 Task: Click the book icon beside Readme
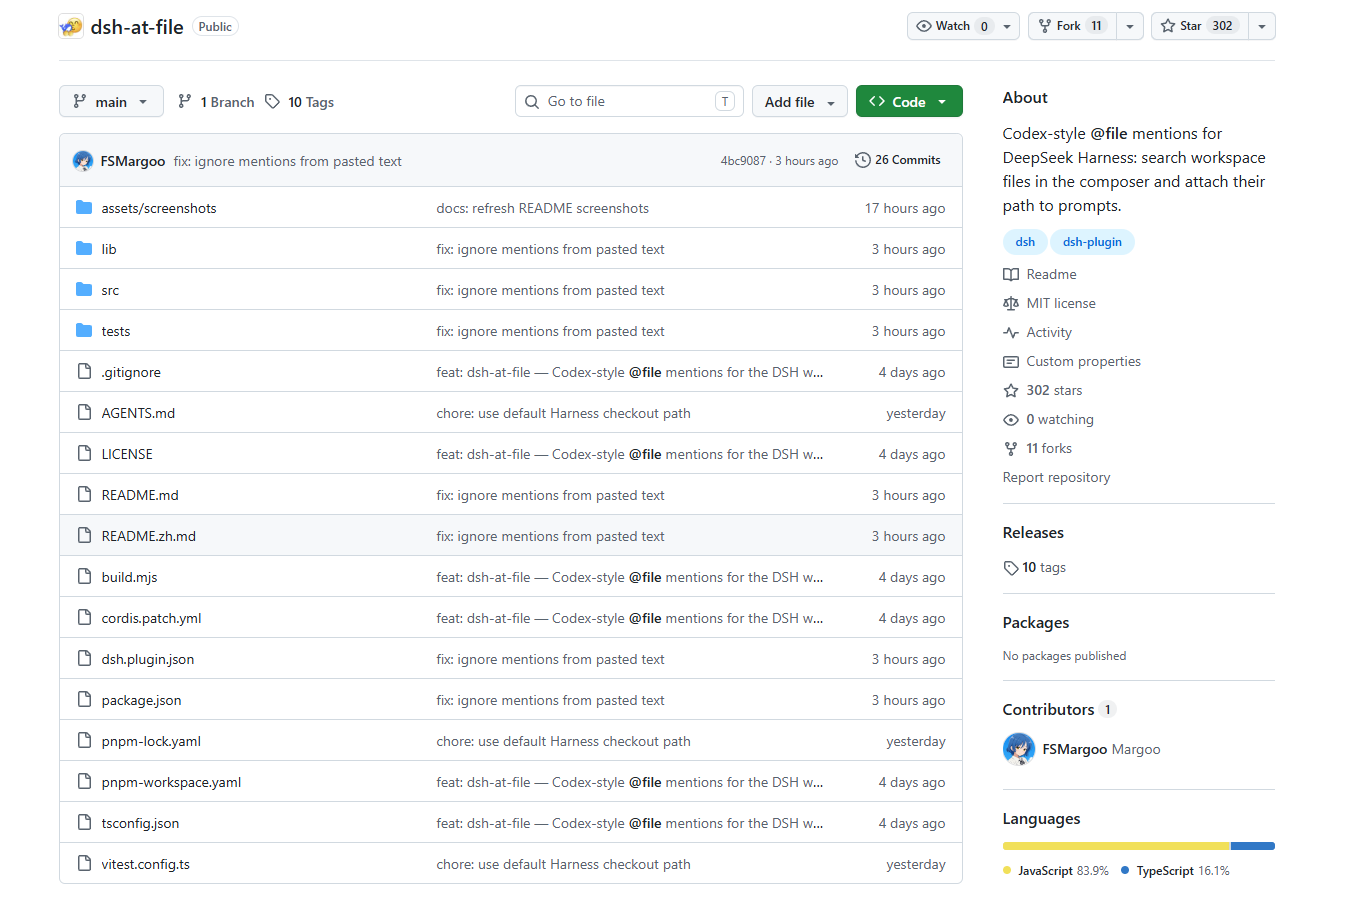tap(1011, 275)
